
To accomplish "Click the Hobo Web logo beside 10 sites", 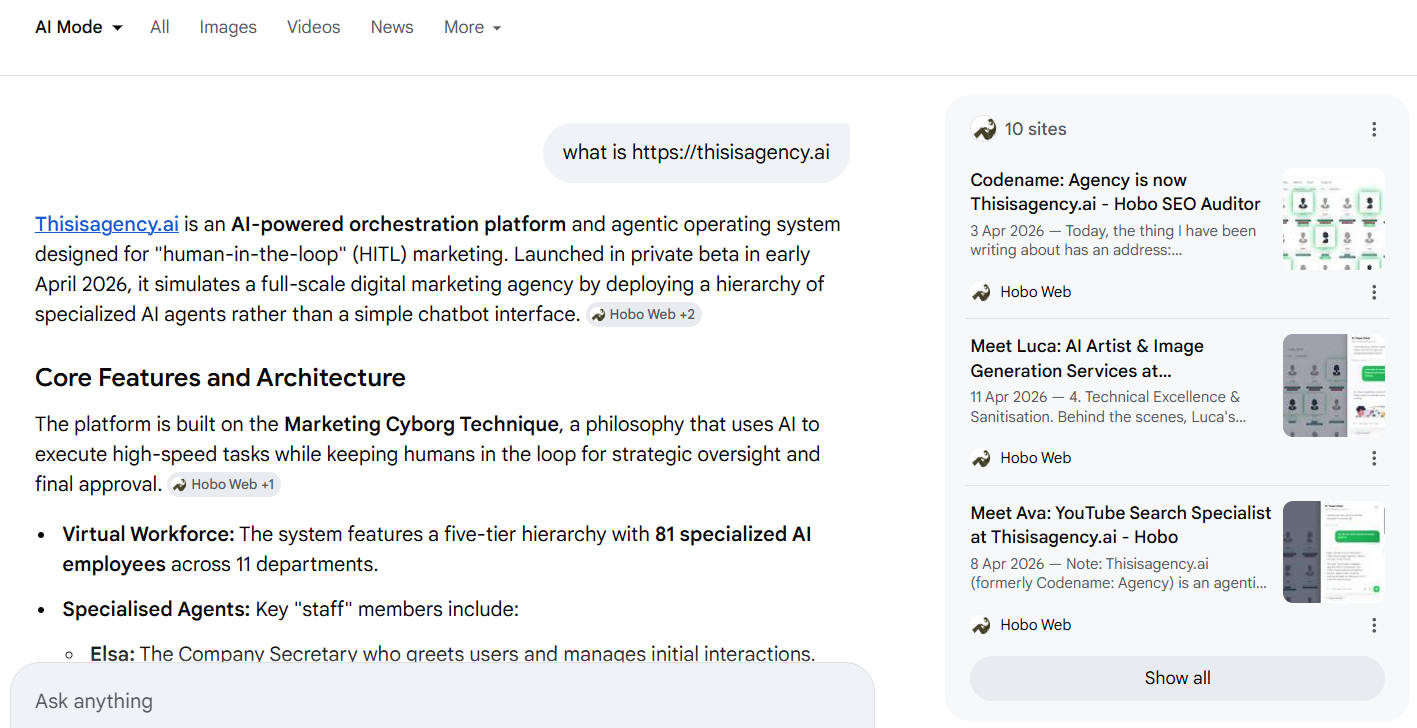I will [984, 129].
